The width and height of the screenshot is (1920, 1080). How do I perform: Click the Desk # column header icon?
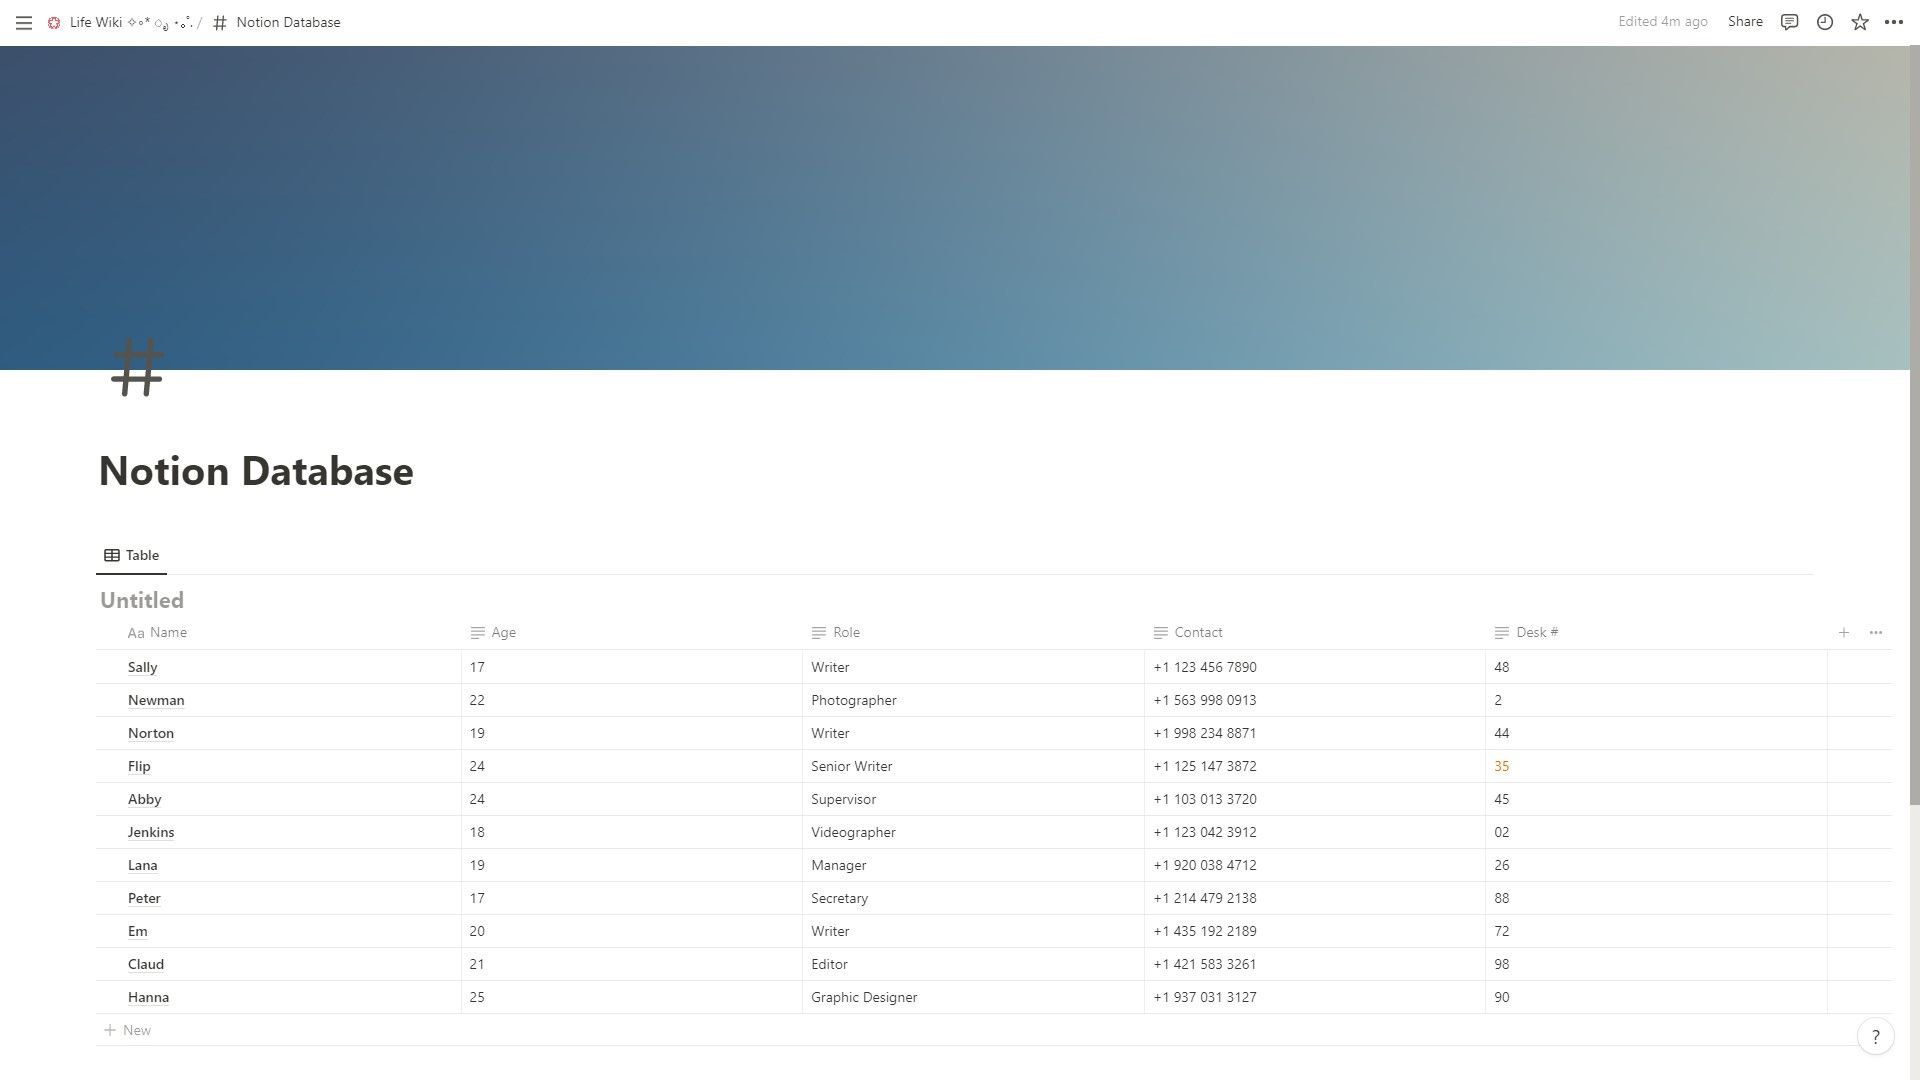pos(1502,632)
